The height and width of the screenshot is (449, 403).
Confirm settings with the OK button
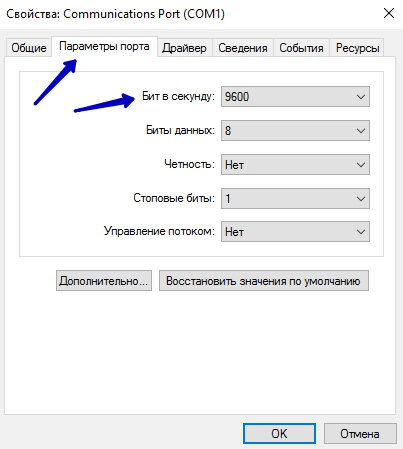coord(279,434)
